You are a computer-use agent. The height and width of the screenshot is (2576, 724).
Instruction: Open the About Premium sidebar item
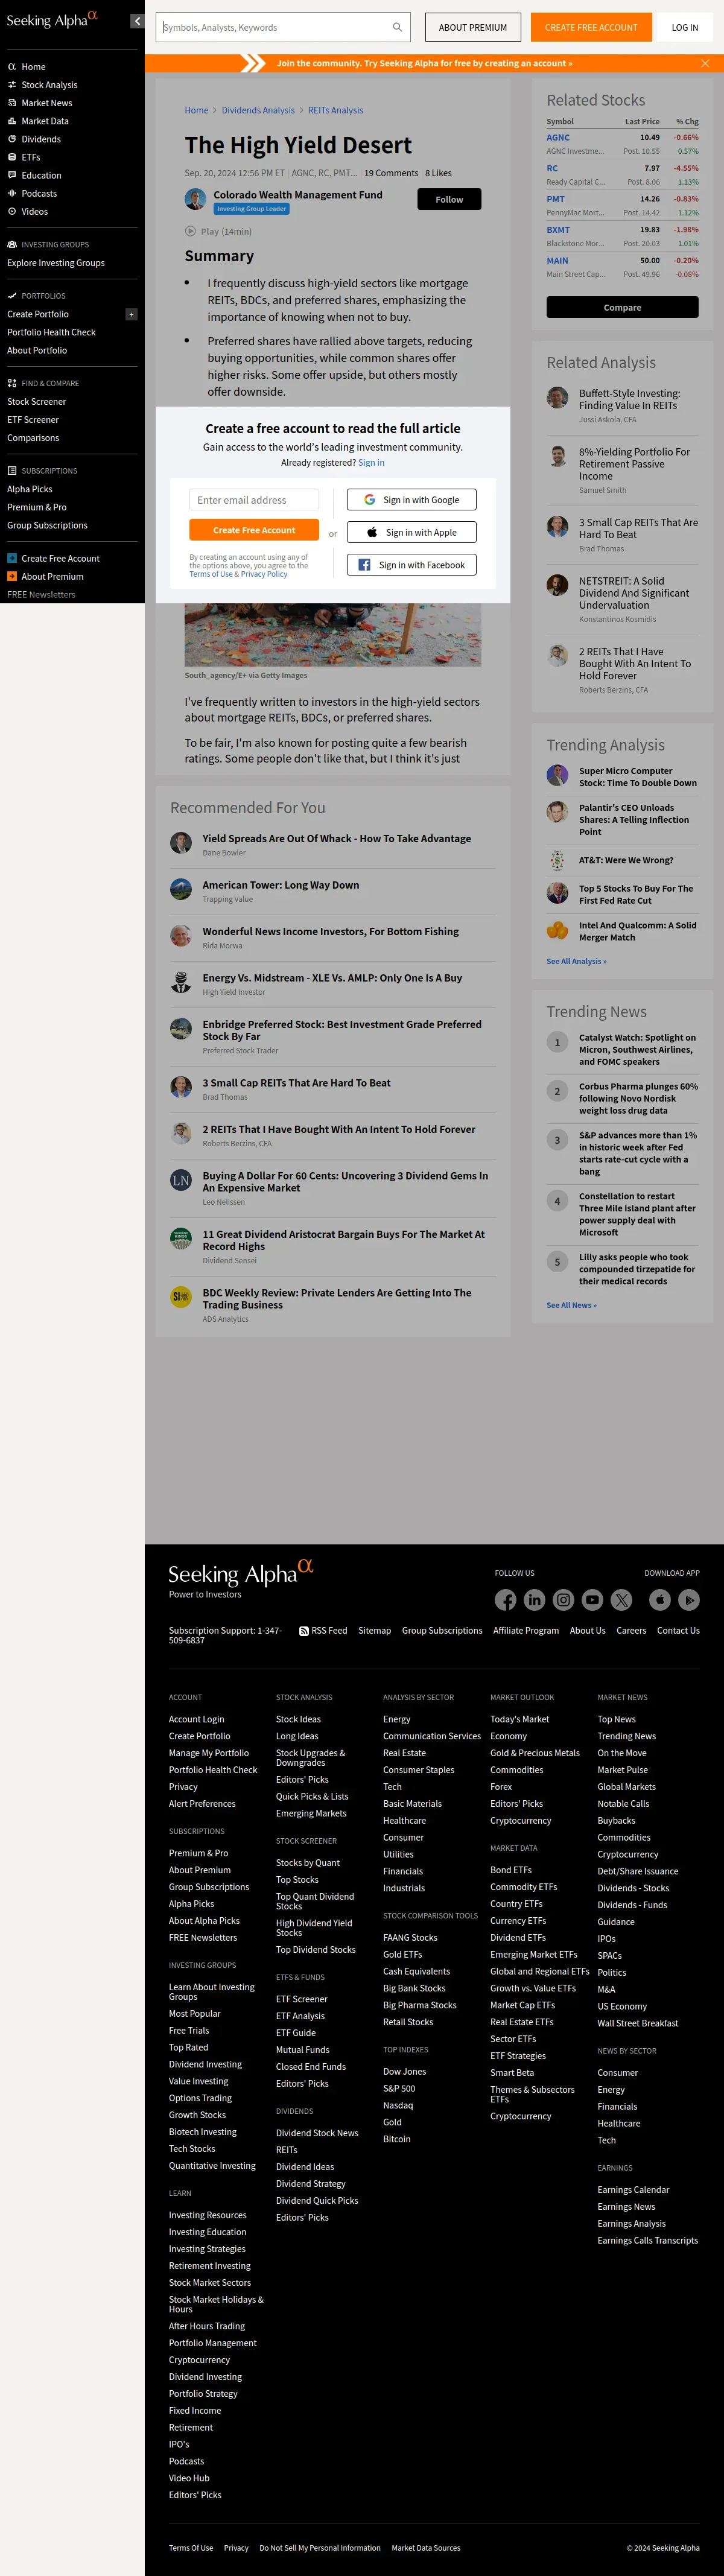tap(46, 576)
